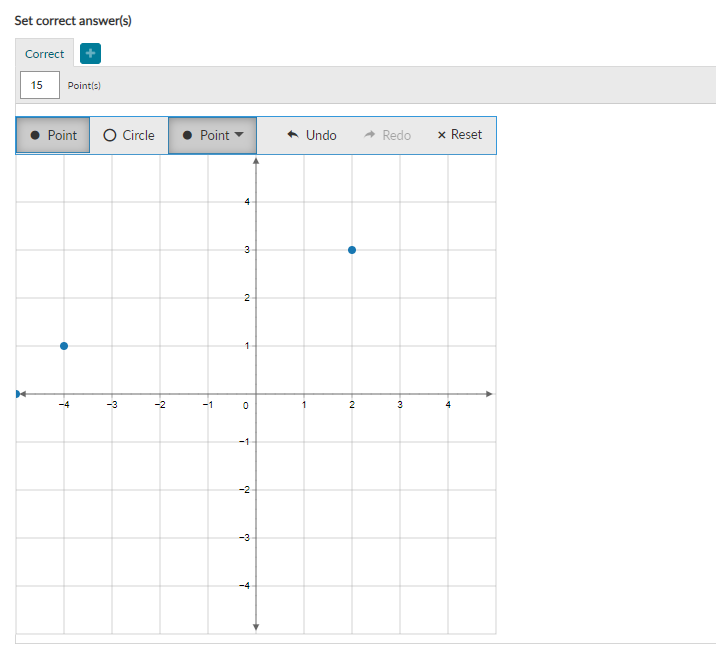Select the plotted point at (-4, 1)
The image size is (716, 654).
(64, 346)
